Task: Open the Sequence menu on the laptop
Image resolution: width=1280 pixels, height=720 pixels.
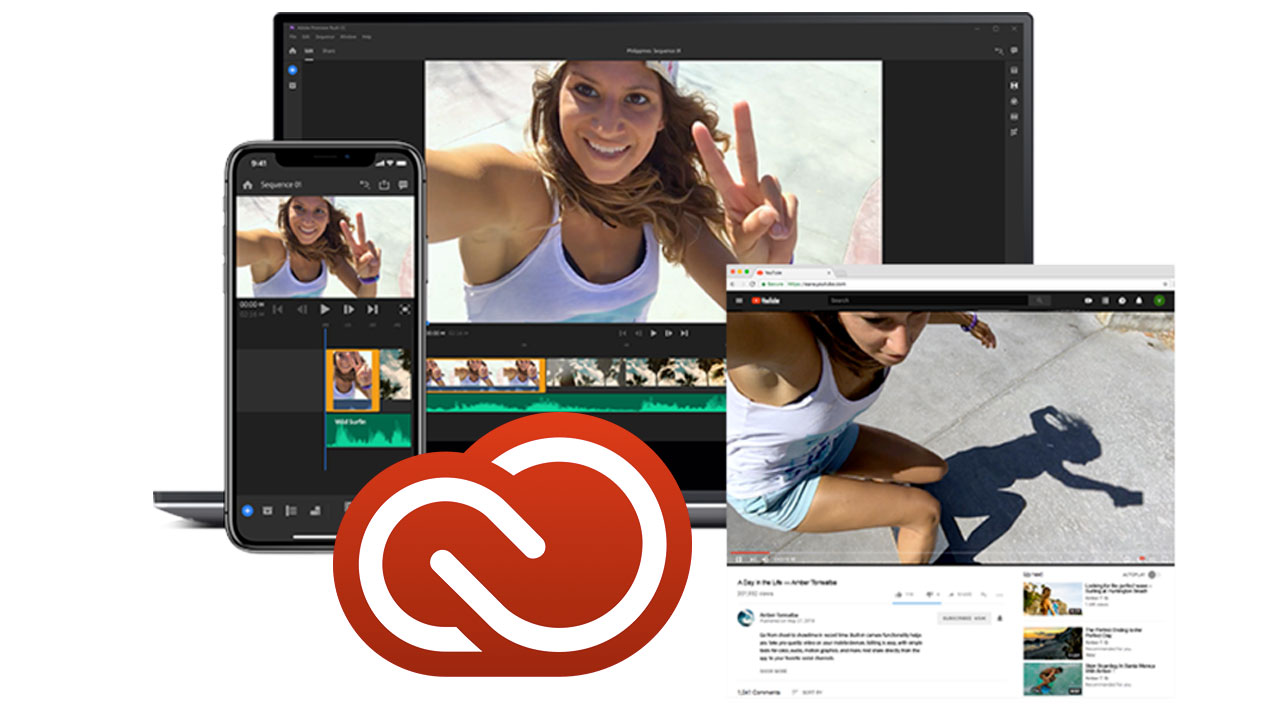Action: [325, 37]
